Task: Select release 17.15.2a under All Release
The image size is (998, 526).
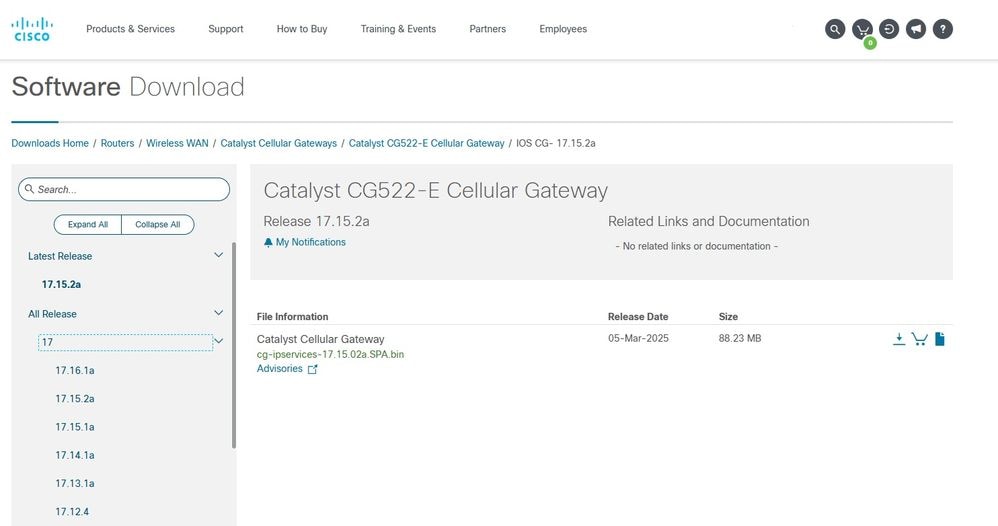Action: tap(74, 399)
